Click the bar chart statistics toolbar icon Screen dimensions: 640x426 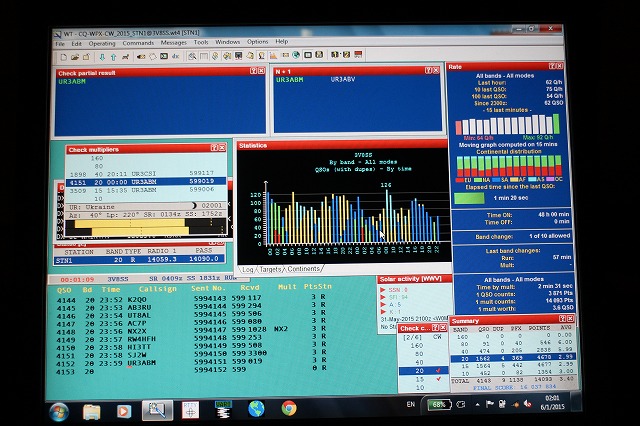[273, 55]
